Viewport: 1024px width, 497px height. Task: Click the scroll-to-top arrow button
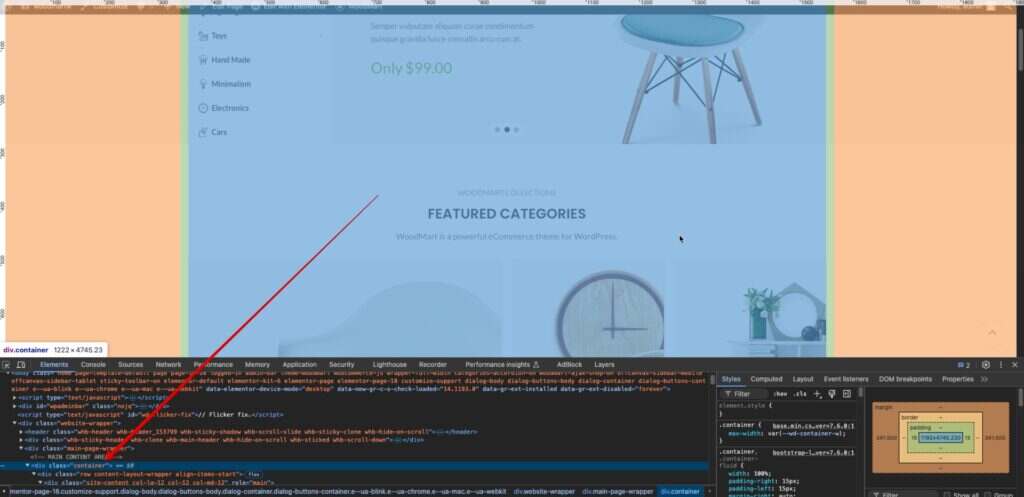(992, 332)
